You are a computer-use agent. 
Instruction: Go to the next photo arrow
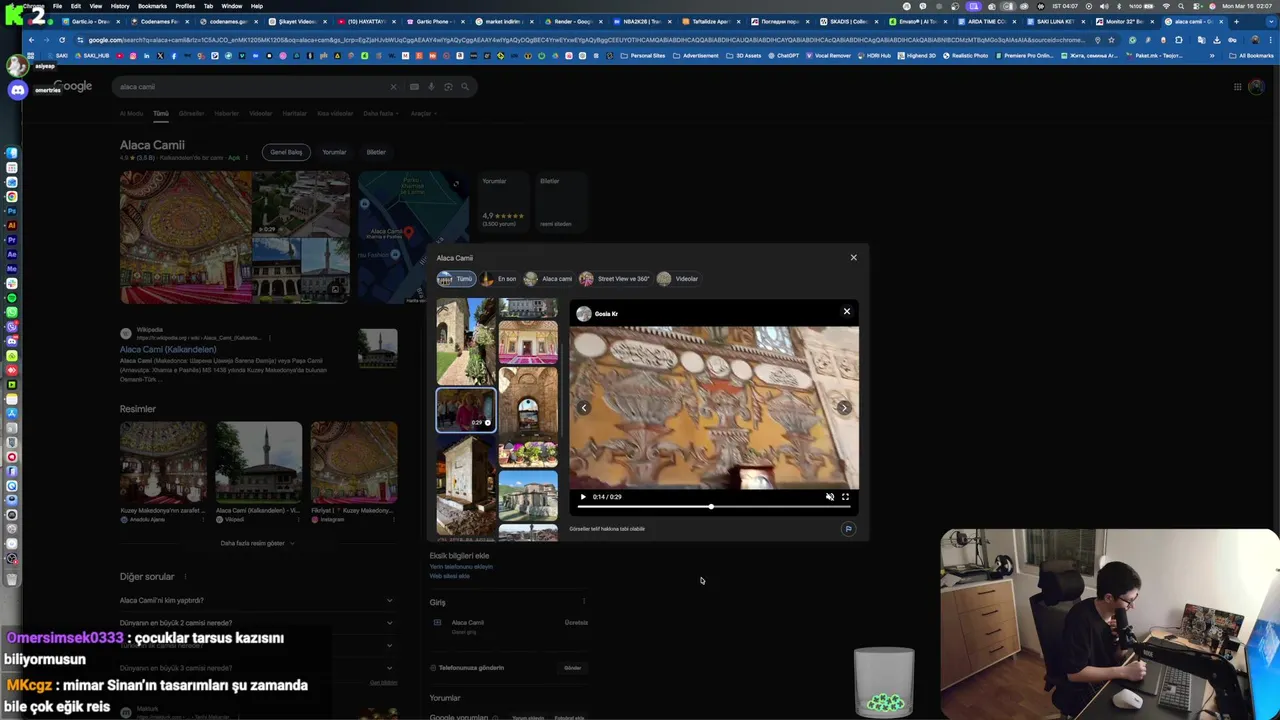844,408
